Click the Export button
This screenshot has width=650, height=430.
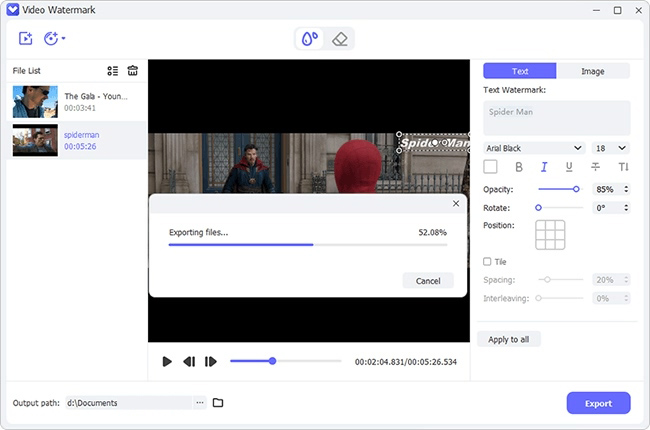(598, 403)
